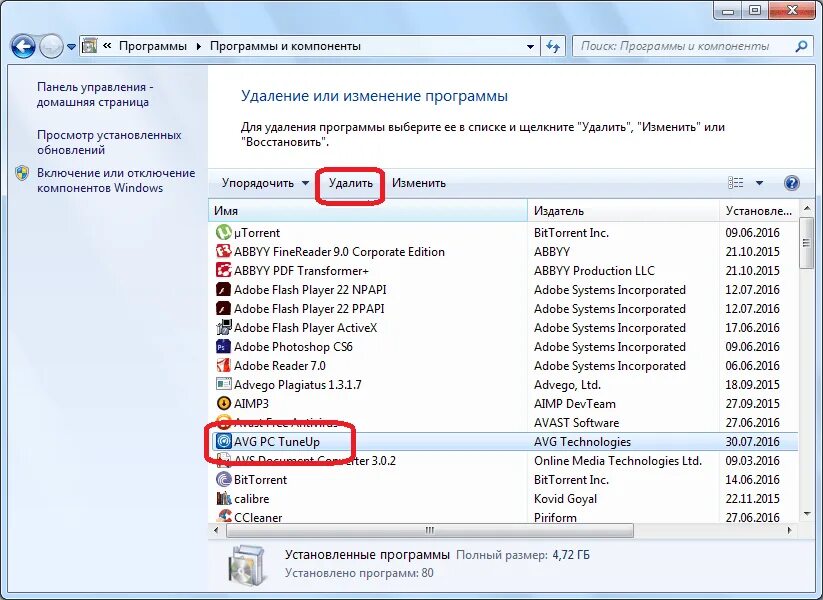Click the CCleaner program icon
The height and width of the screenshot is (600, 823).
224,517
